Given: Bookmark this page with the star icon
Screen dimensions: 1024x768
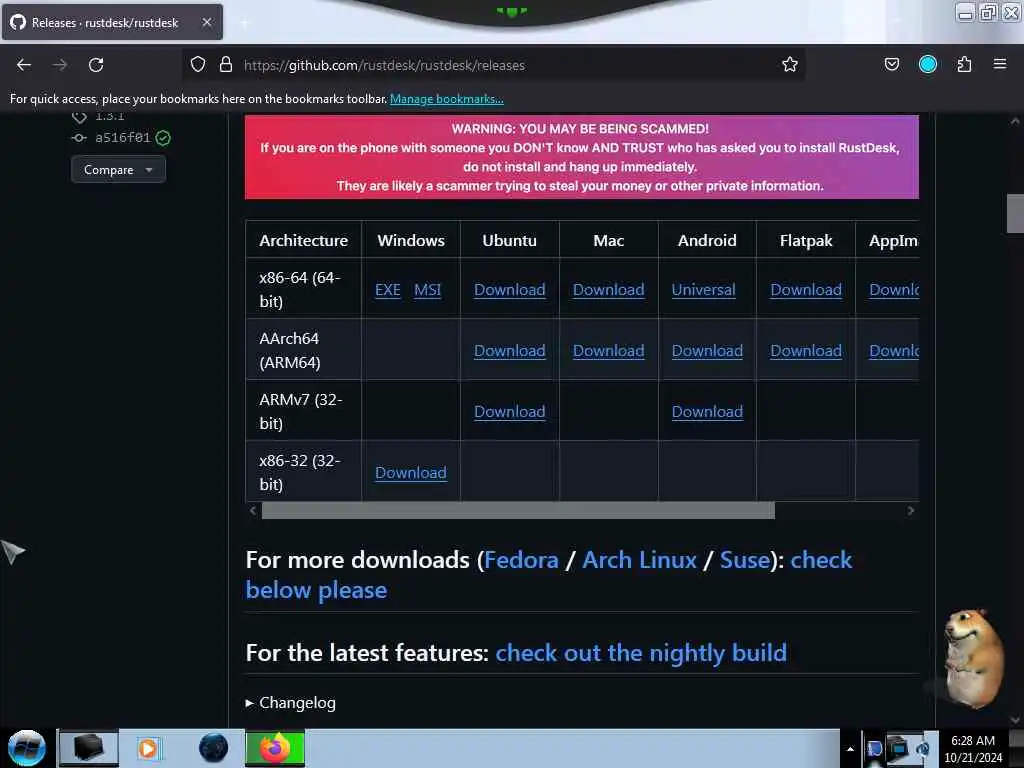Looking at the screenshot, I should click(790, 65).
